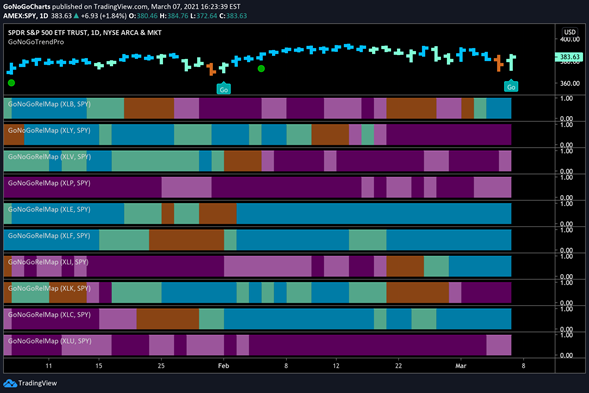This screenshot has height=393, width=589.
Task: Select the GoNoGoRelMap (XLP, SPY) label
Action: tap(49, 183)
